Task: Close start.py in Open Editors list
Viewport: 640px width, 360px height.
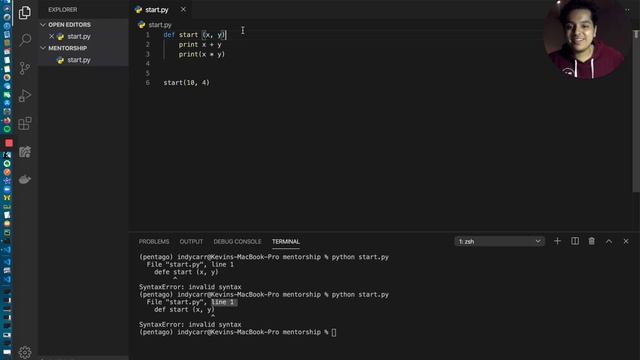Action: (51, 36)
